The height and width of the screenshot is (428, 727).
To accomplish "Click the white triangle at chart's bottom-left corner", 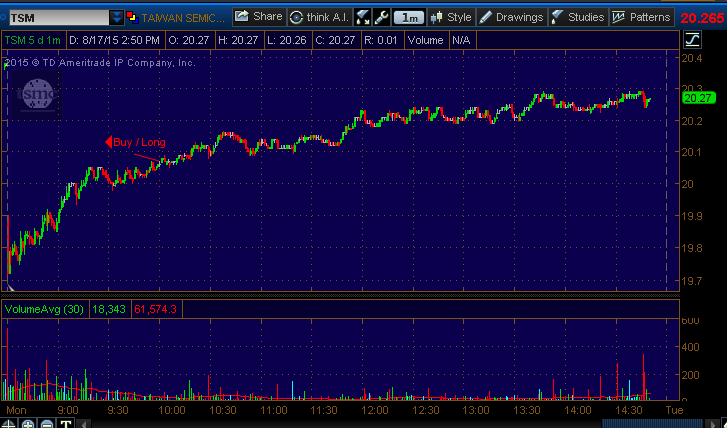I will click(x=10, y=287).
